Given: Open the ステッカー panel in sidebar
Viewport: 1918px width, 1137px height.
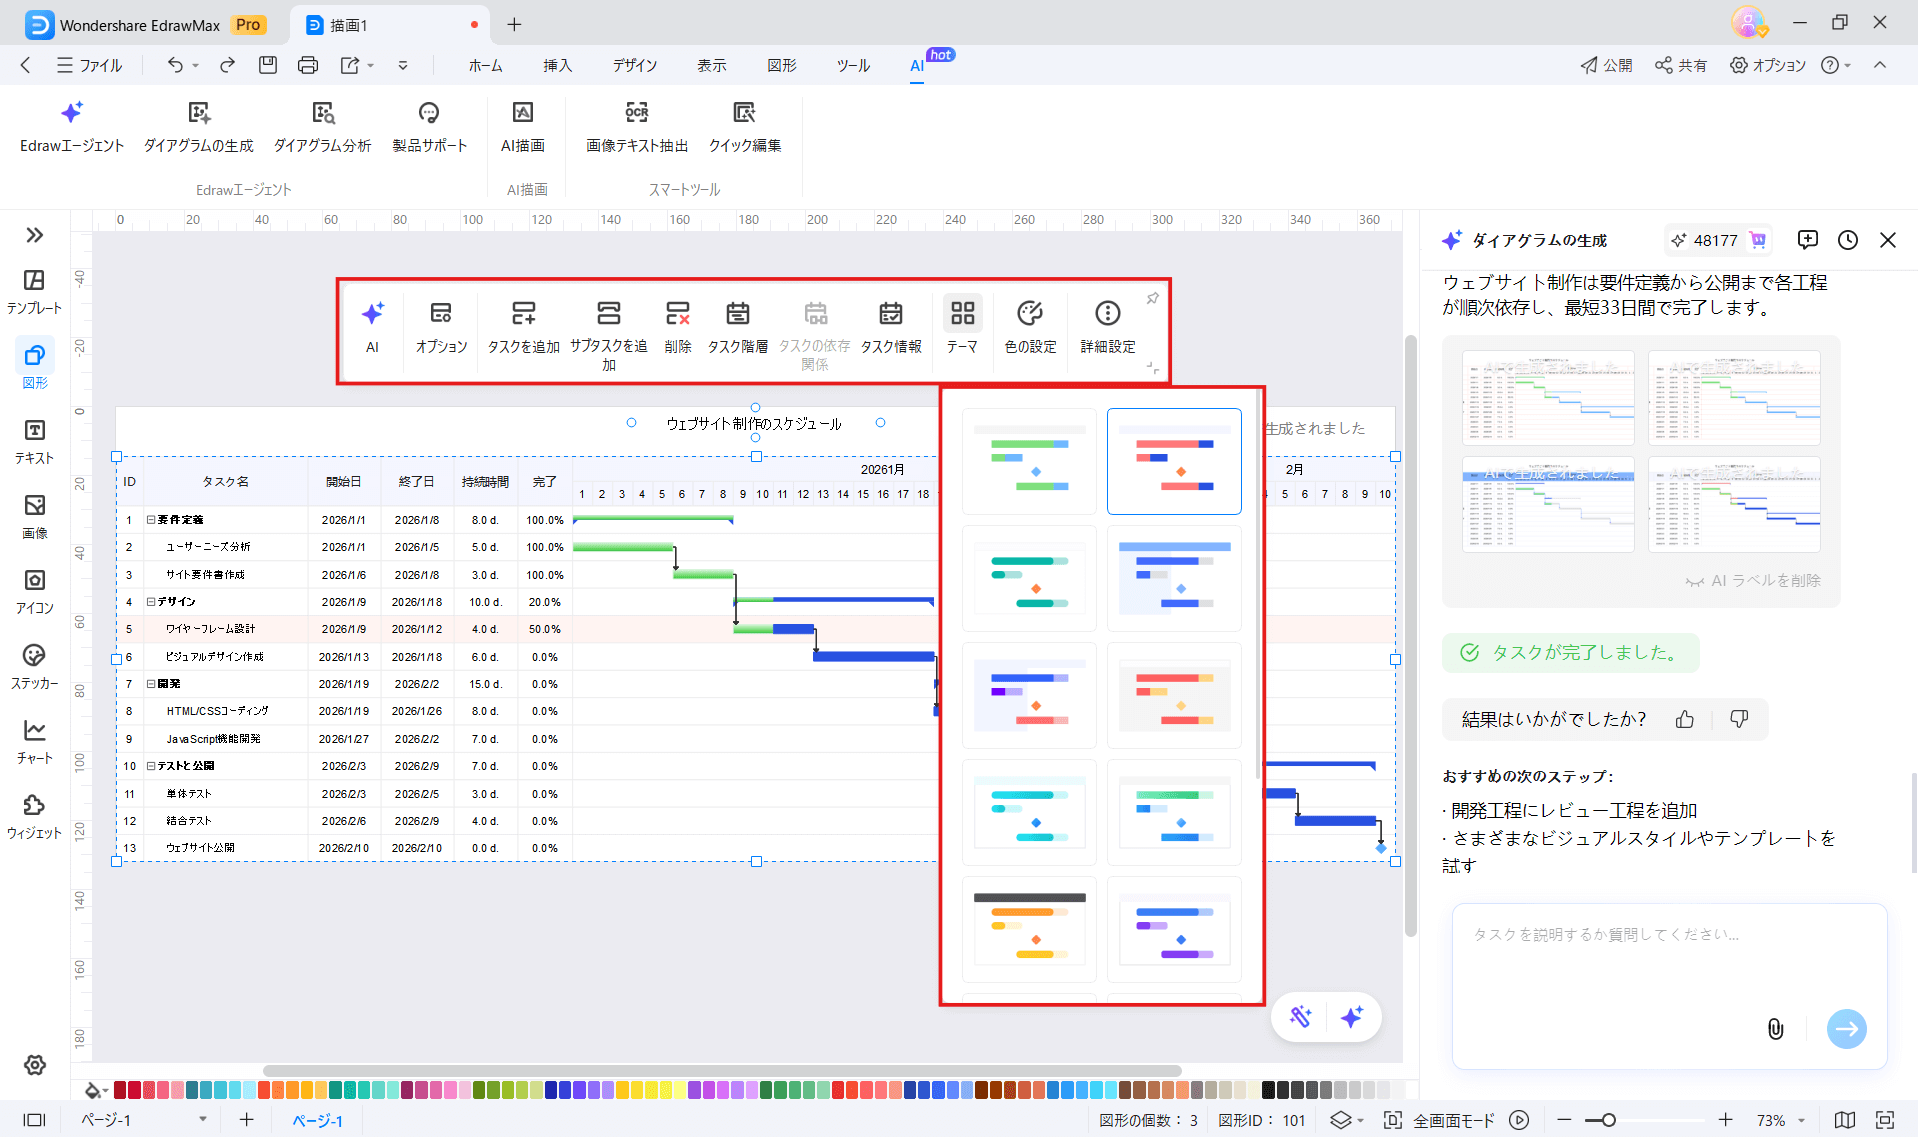Looking at the screenshot, I should click(34, 665).
